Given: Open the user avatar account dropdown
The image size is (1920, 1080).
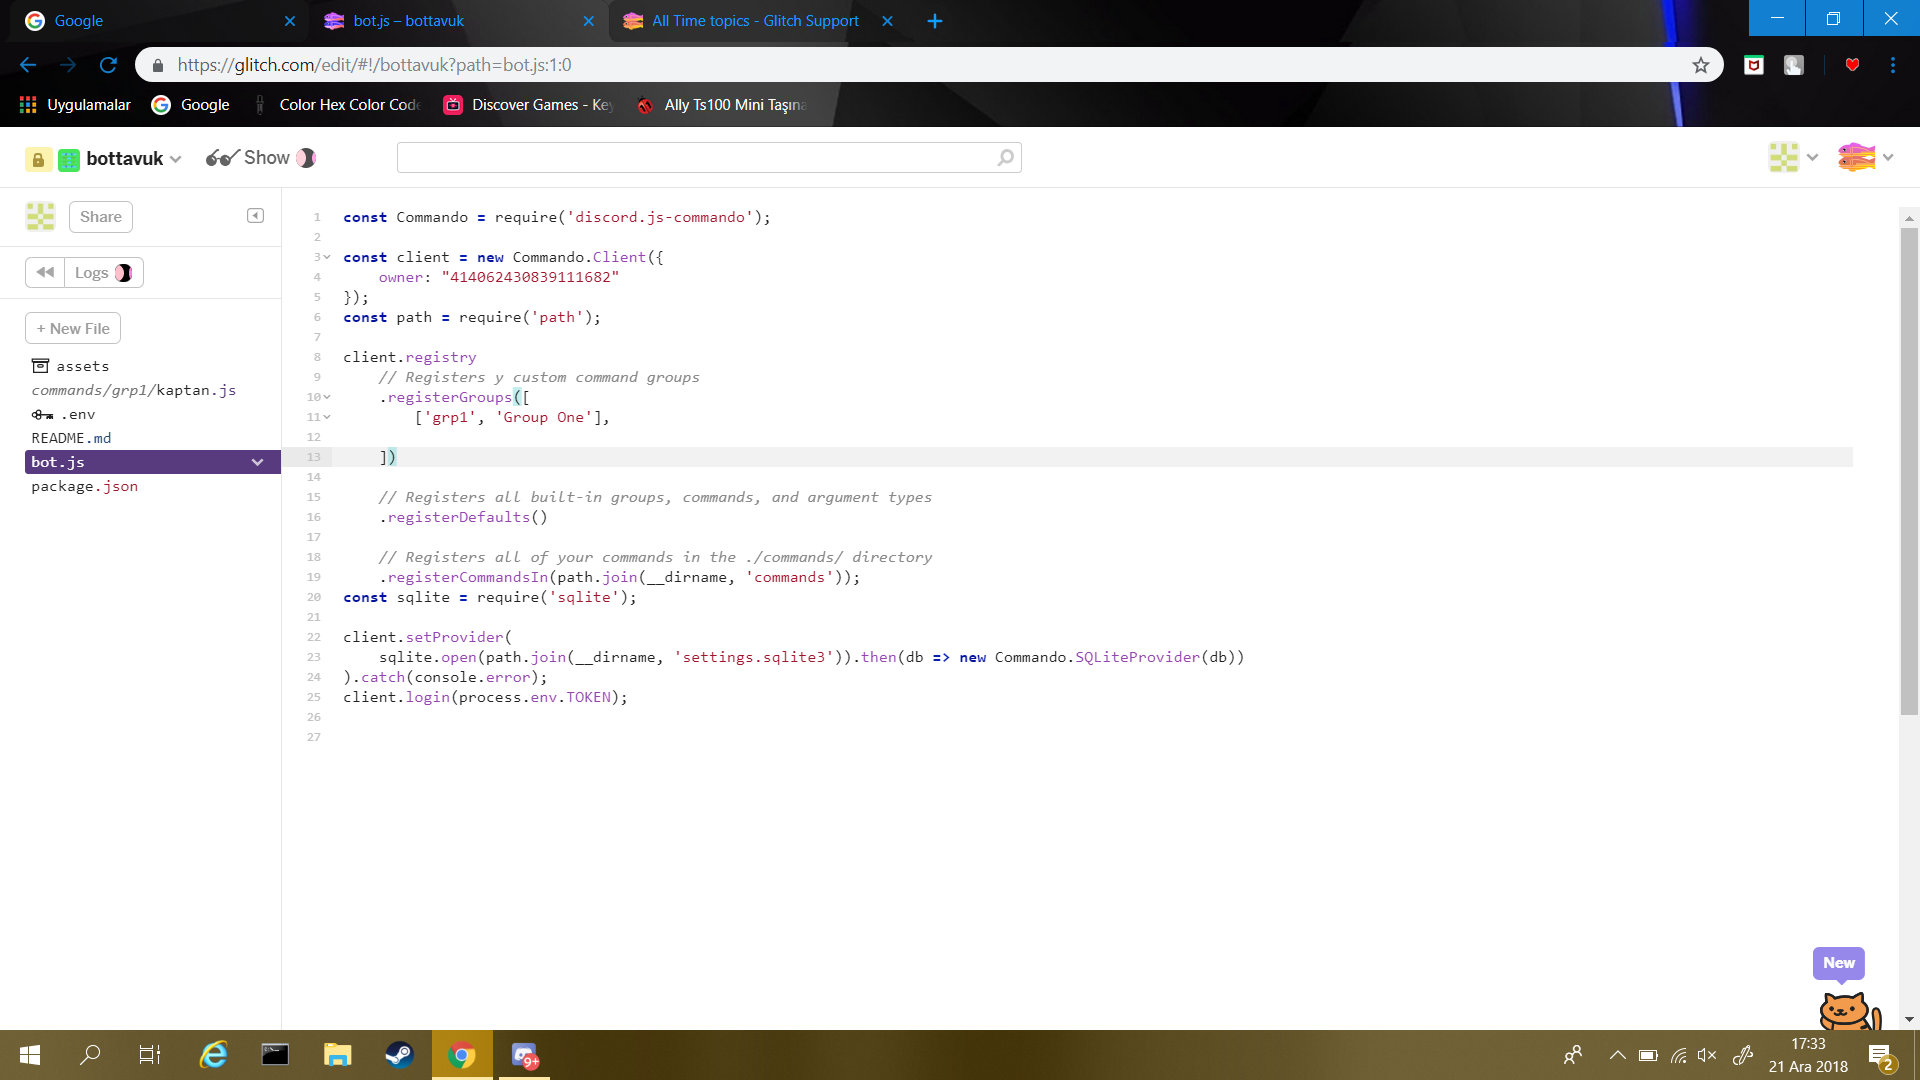Looking at the screenshot, I should click(x=1866, y=157).
